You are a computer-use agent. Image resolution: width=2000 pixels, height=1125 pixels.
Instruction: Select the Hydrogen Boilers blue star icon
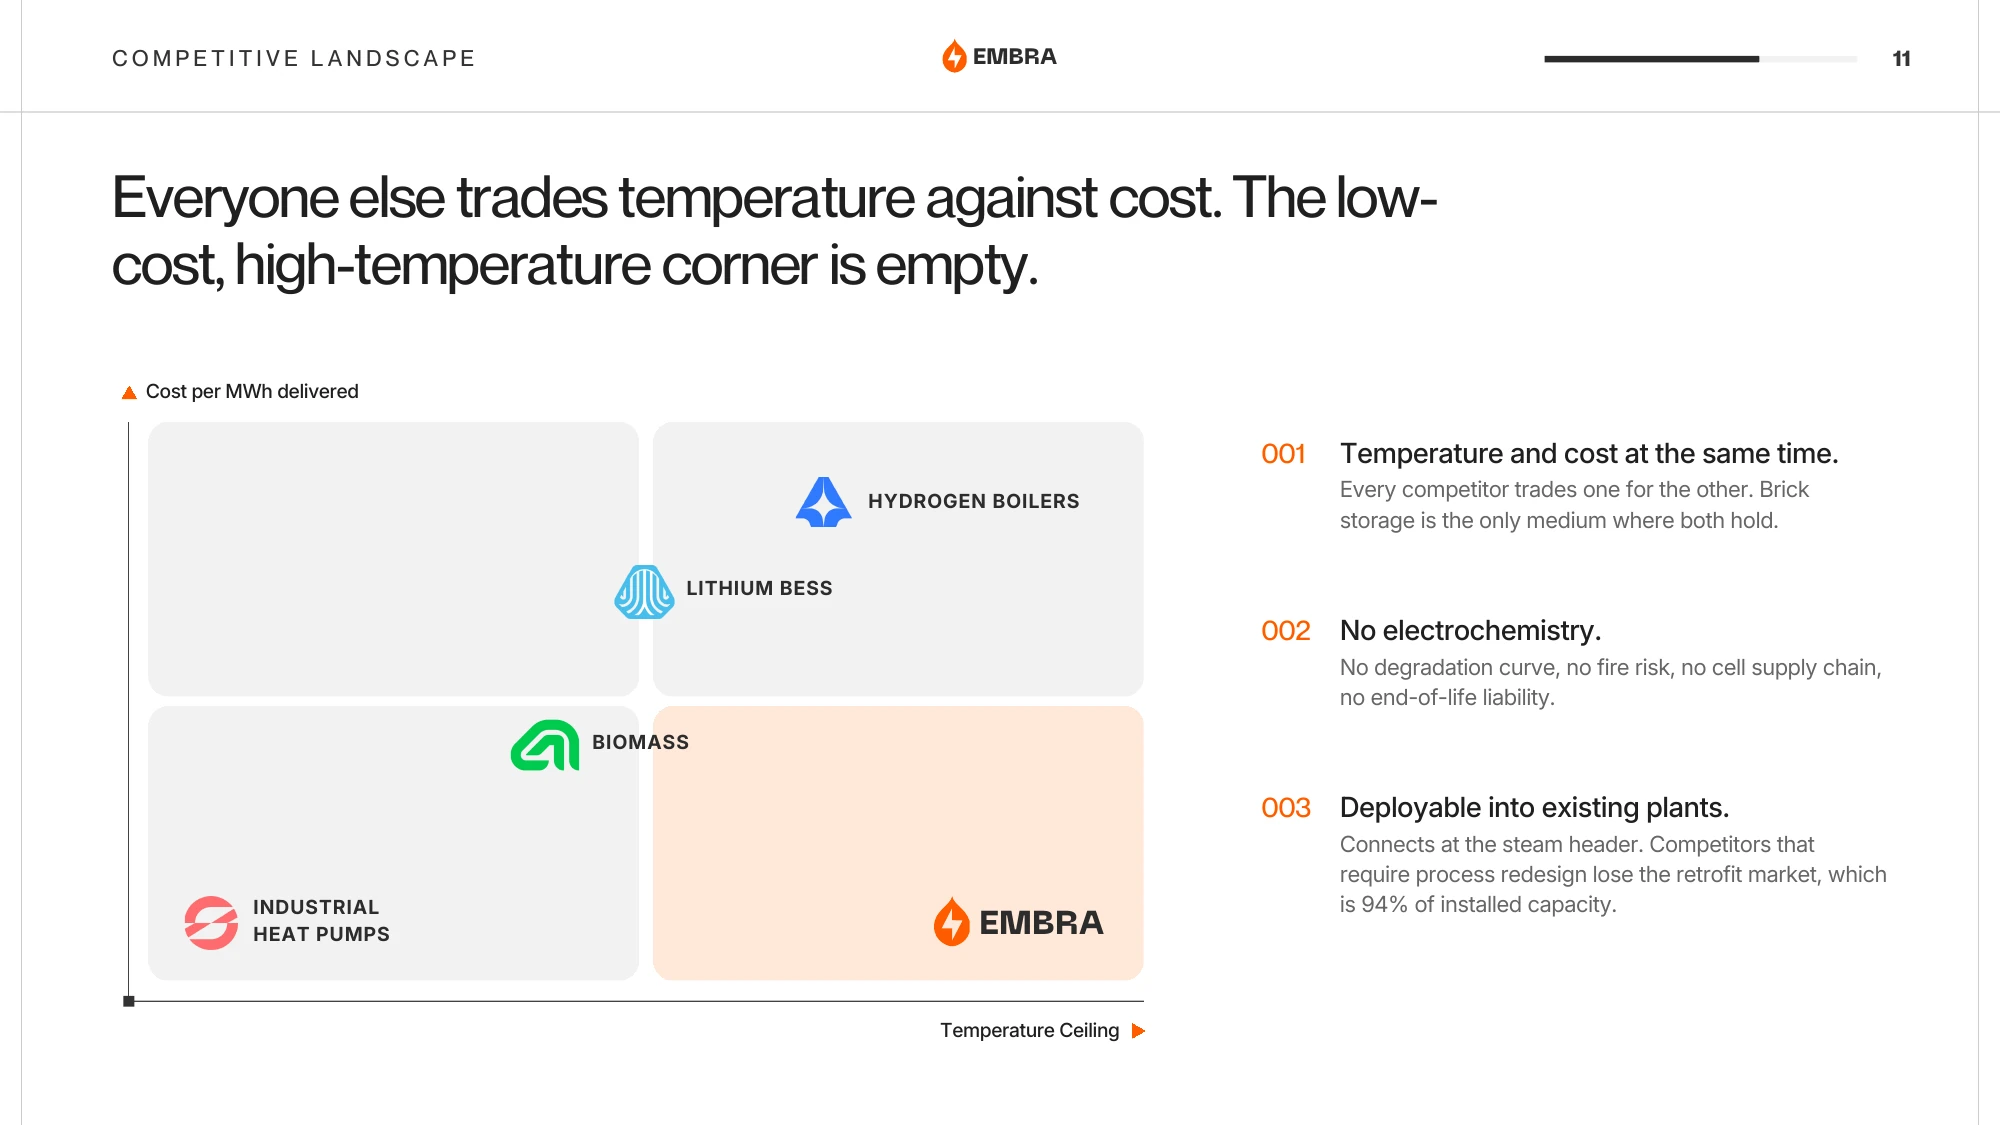pyautogui.click(x=823, y=502)
